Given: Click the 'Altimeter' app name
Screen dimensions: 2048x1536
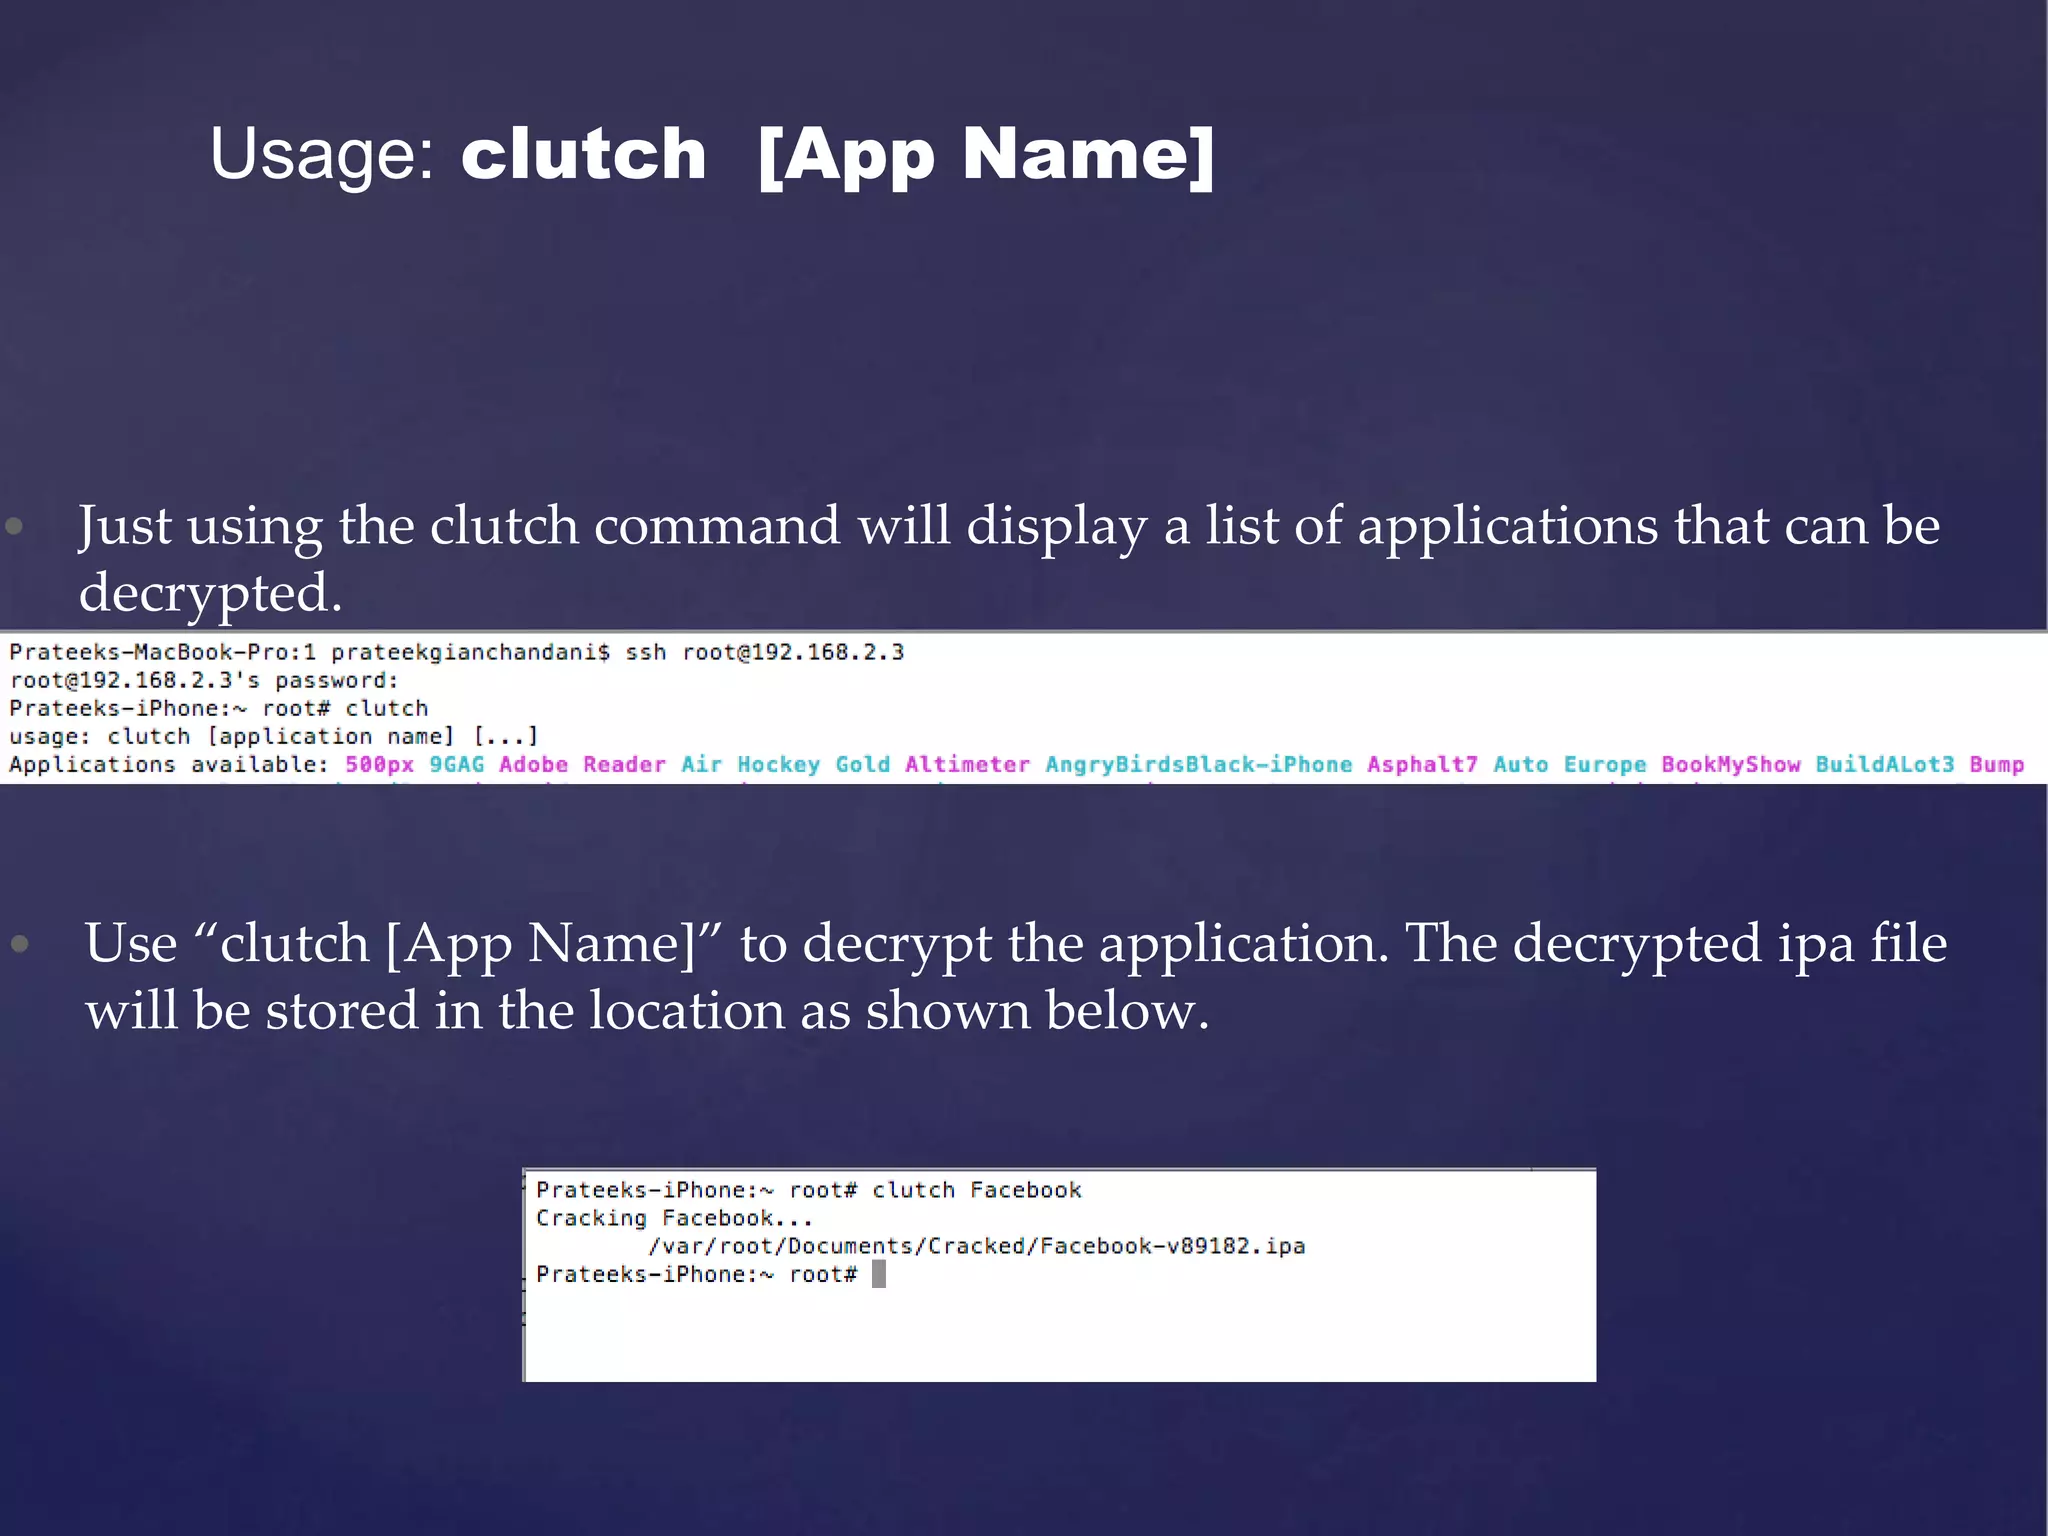Looking at the screenshot, I should point(967,765).
